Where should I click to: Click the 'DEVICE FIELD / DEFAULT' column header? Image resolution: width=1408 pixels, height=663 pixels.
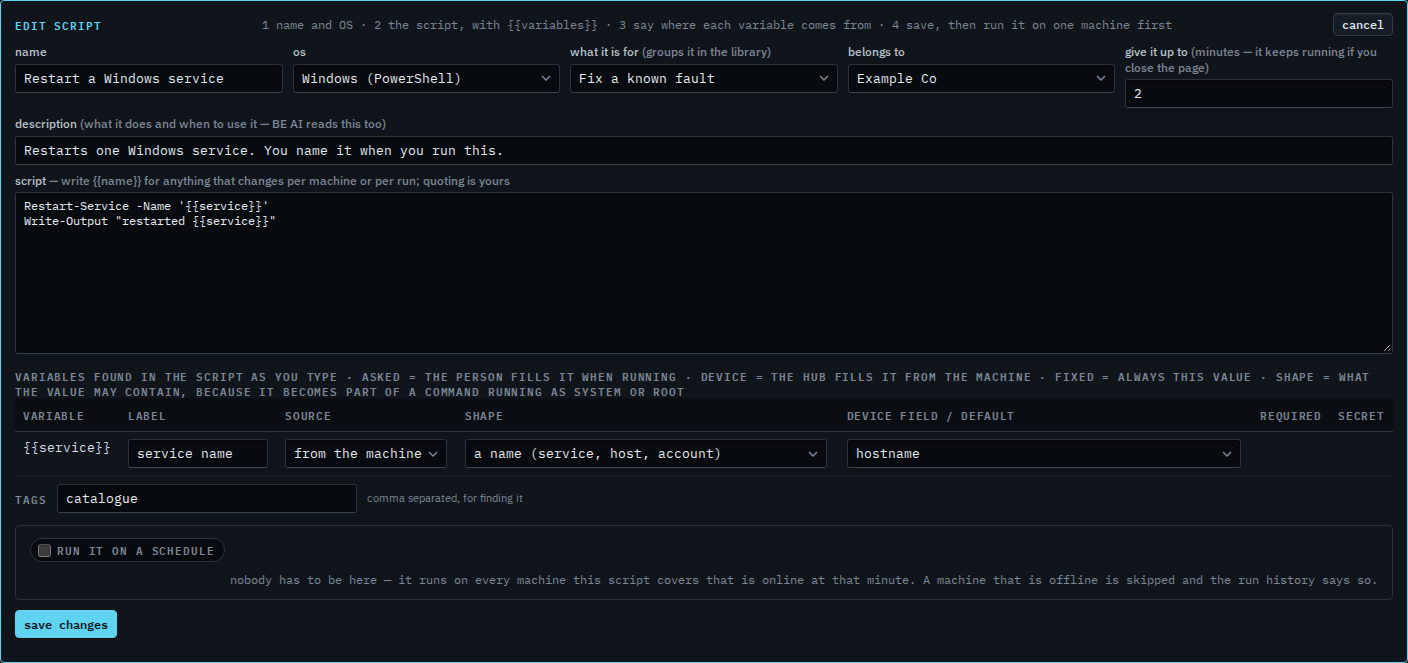pos(930,416)
